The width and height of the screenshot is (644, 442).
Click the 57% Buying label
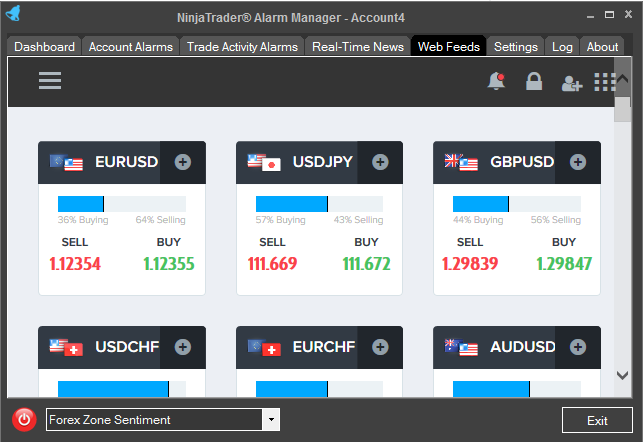tap(281, 220)
